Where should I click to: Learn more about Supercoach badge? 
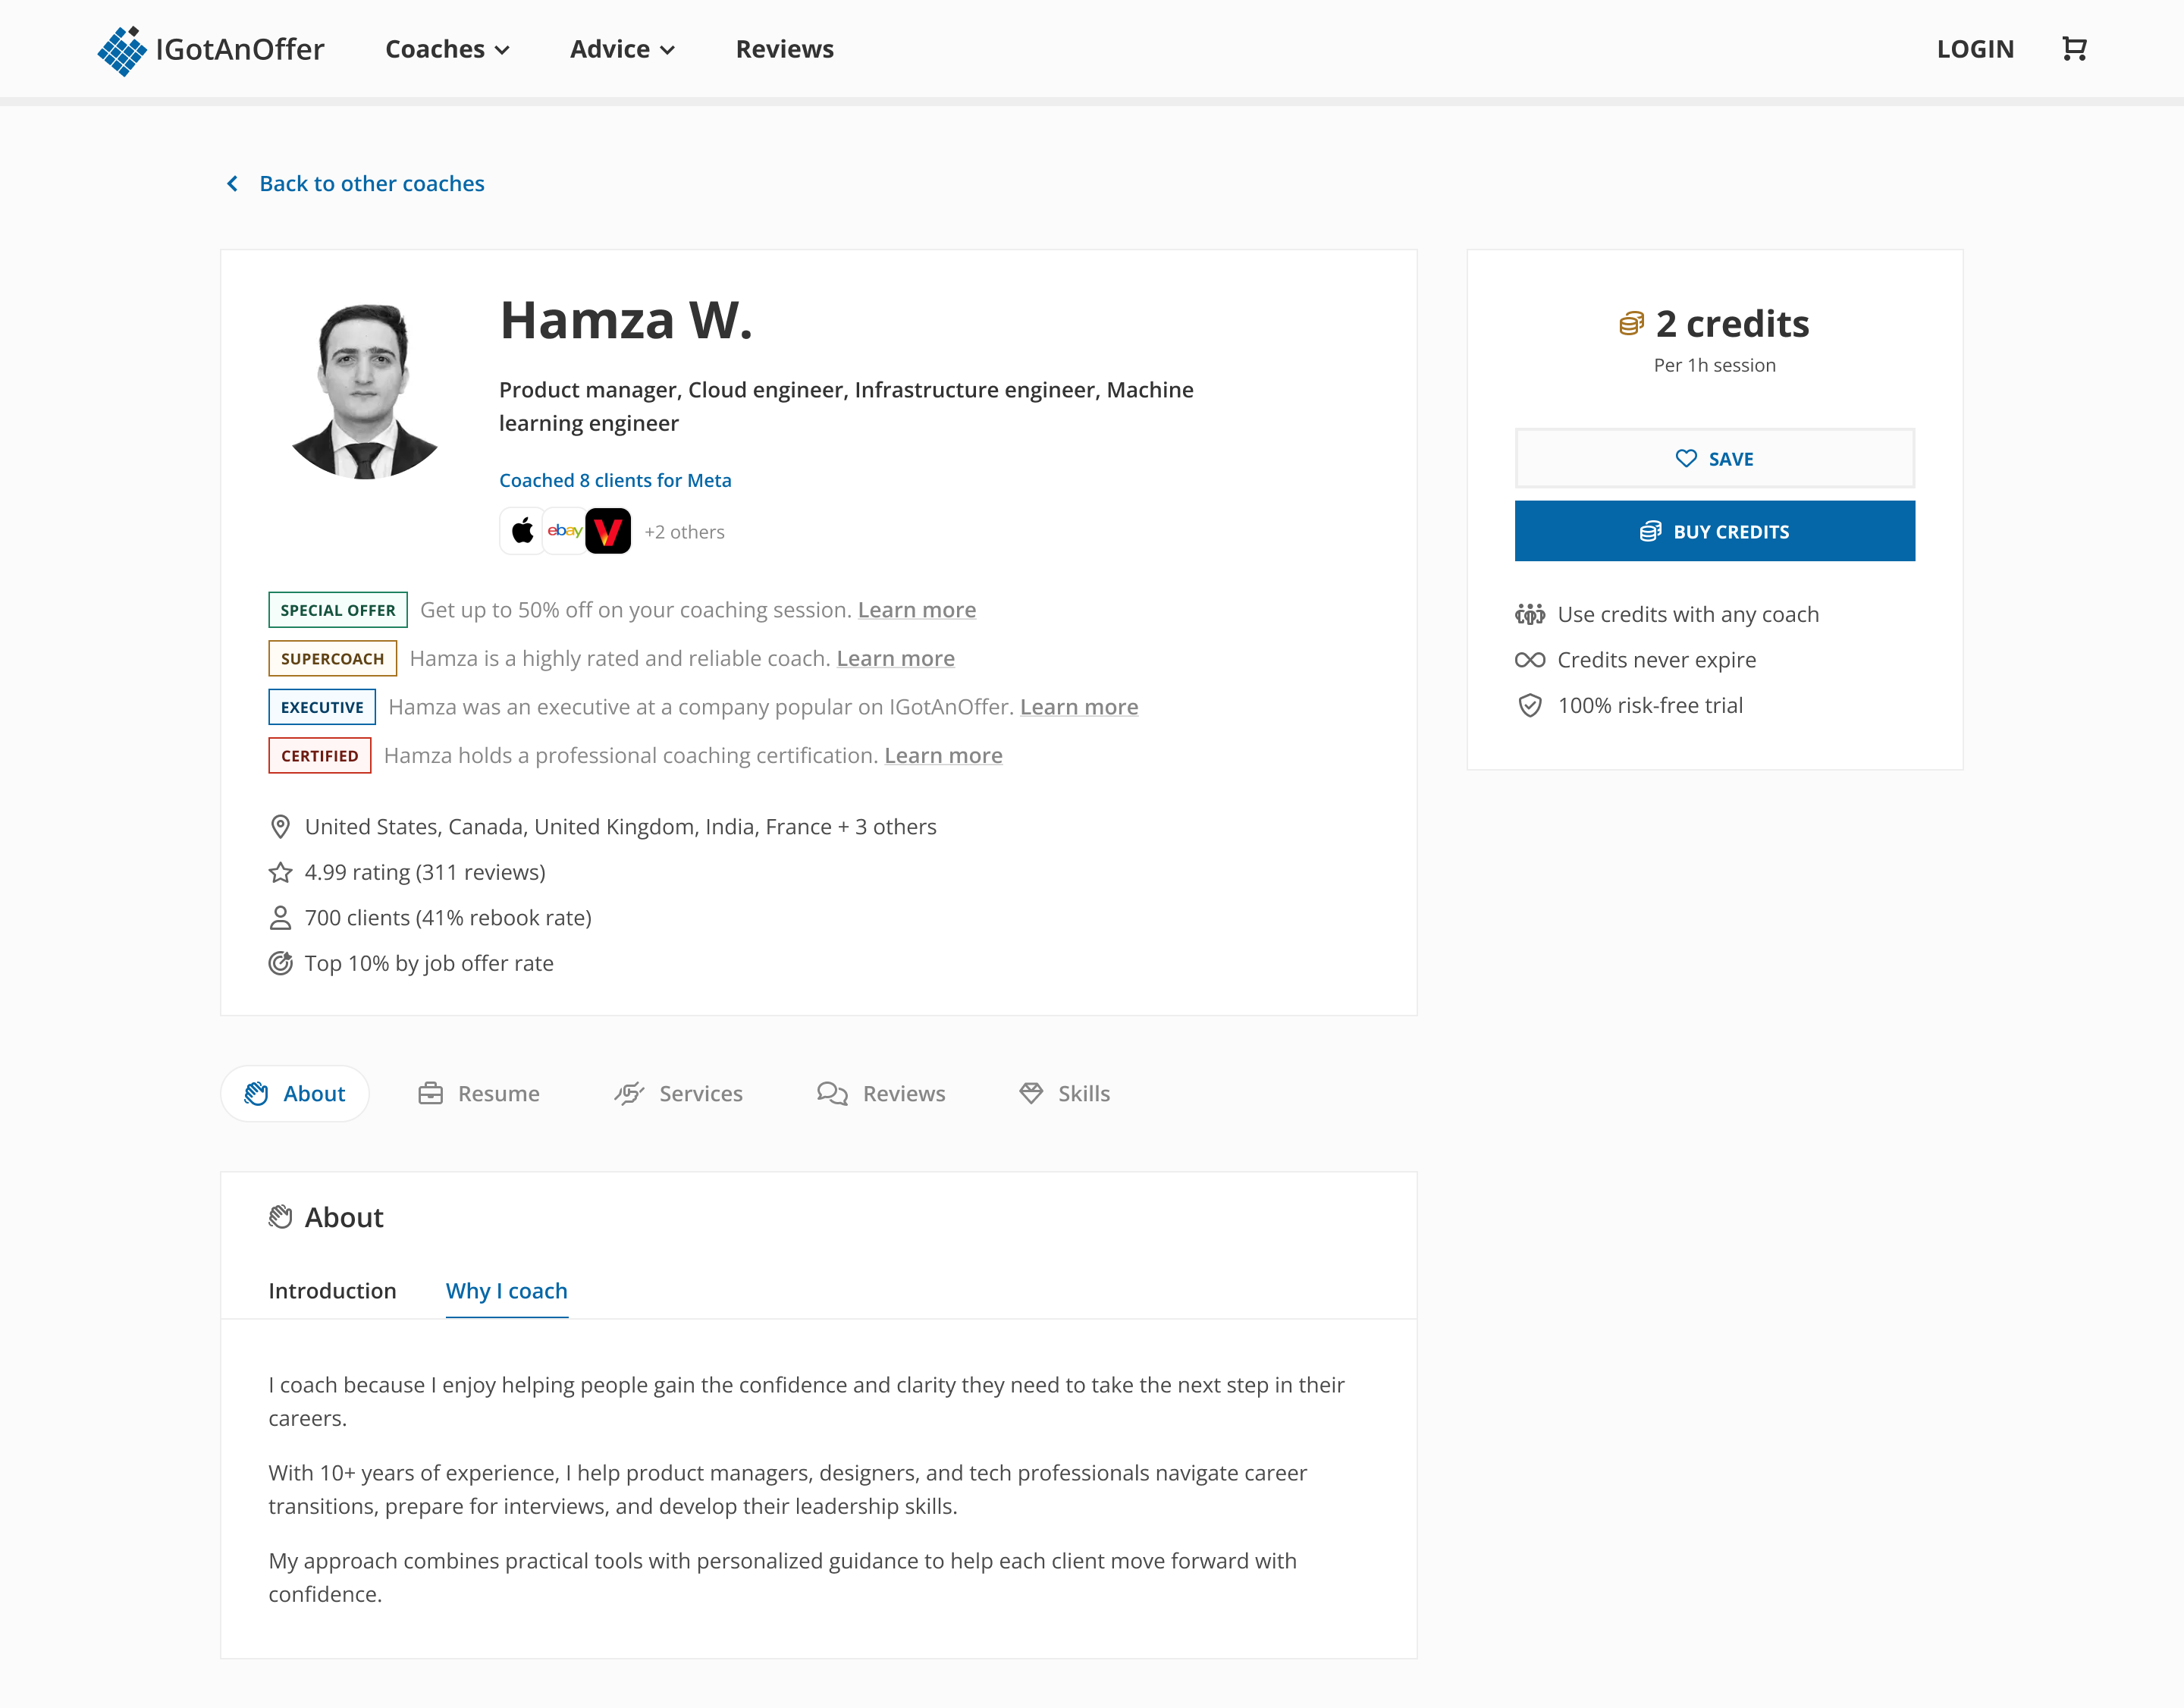click(896, 658)
